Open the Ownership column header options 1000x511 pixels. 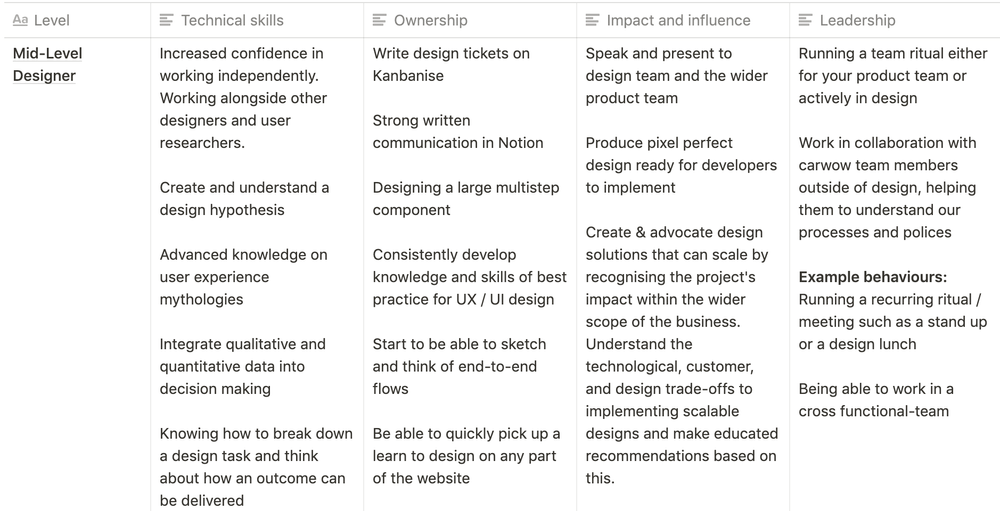(x=470, y=20)
